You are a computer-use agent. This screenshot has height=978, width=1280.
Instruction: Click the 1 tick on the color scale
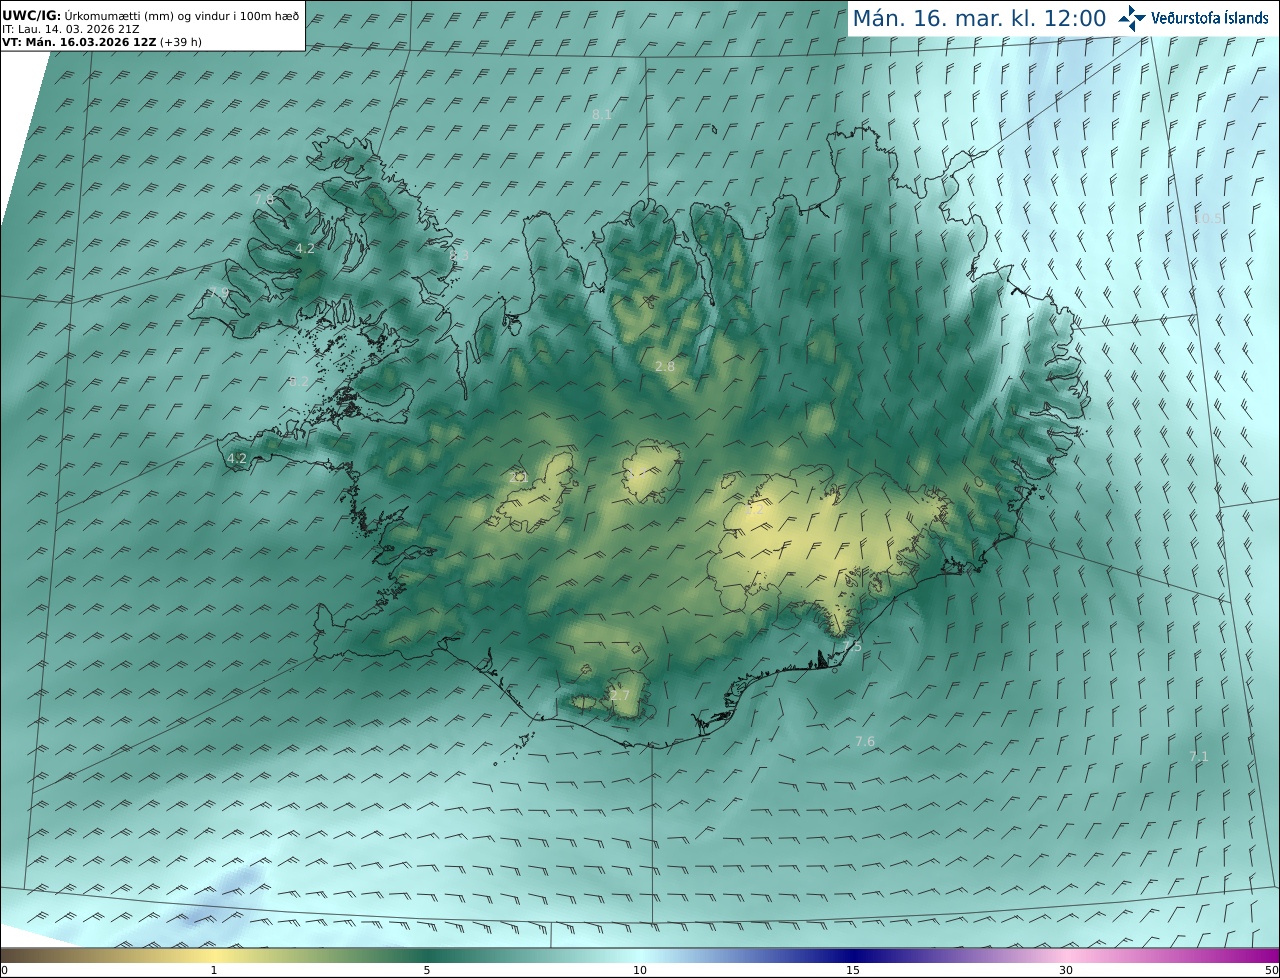pyautogui.click(x=214, y=970)
